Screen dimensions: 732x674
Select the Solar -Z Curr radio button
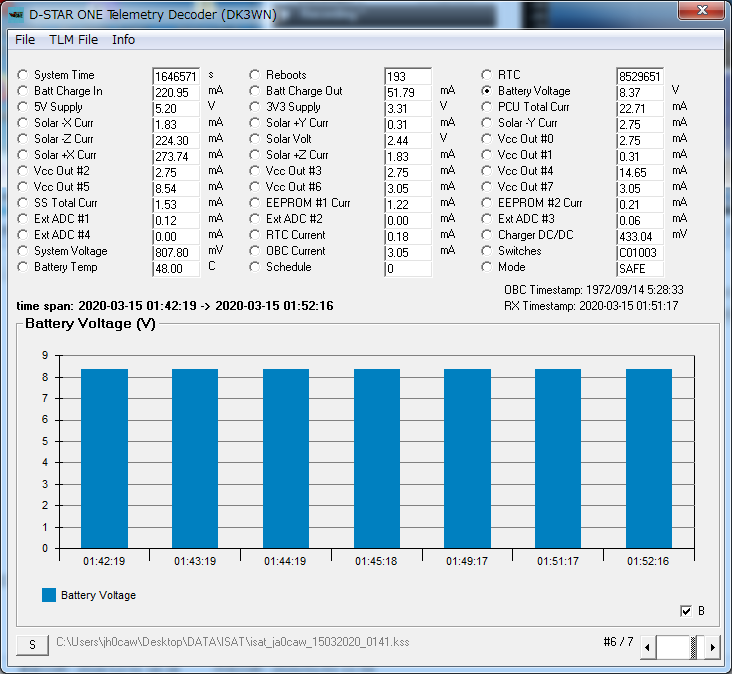22,139
